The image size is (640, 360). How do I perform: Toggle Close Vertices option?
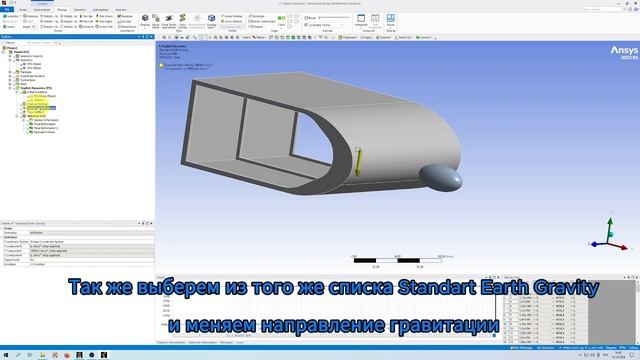click(232, 21)
